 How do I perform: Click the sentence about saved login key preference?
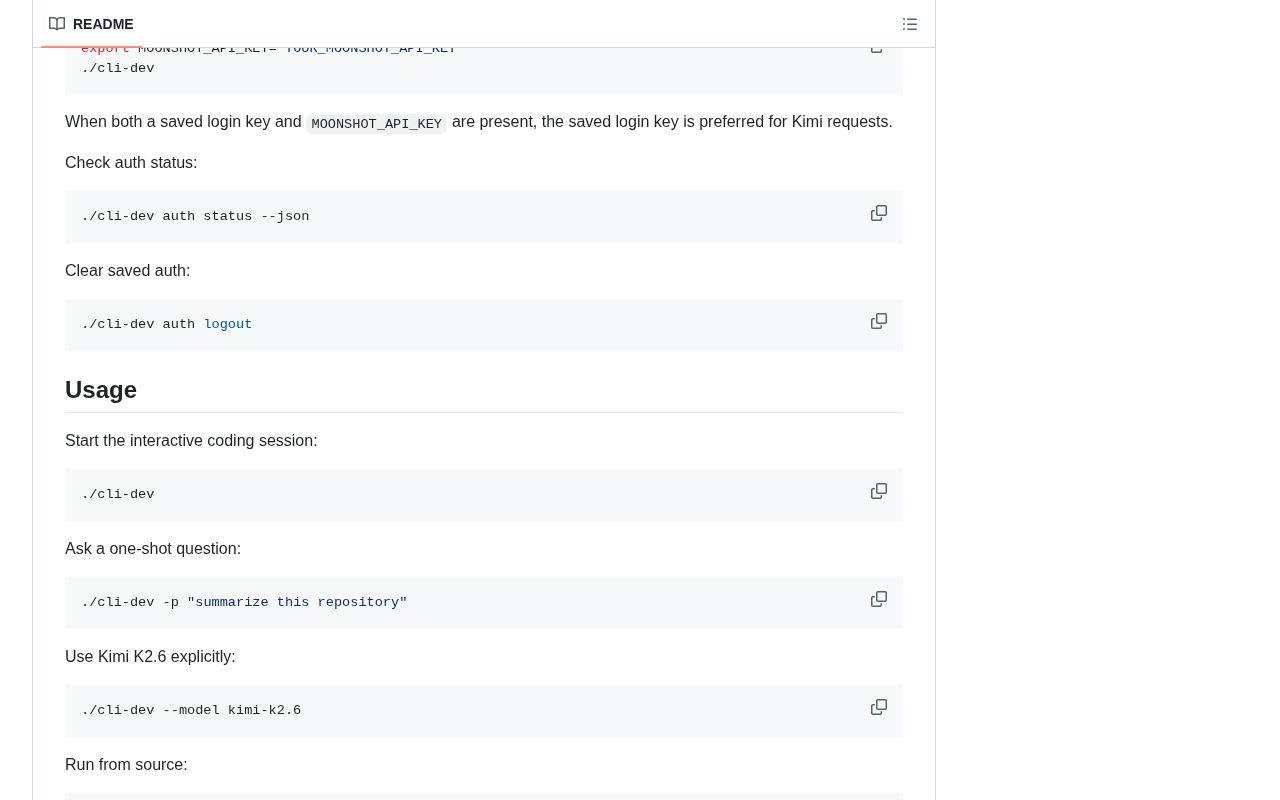click(479, 122)
